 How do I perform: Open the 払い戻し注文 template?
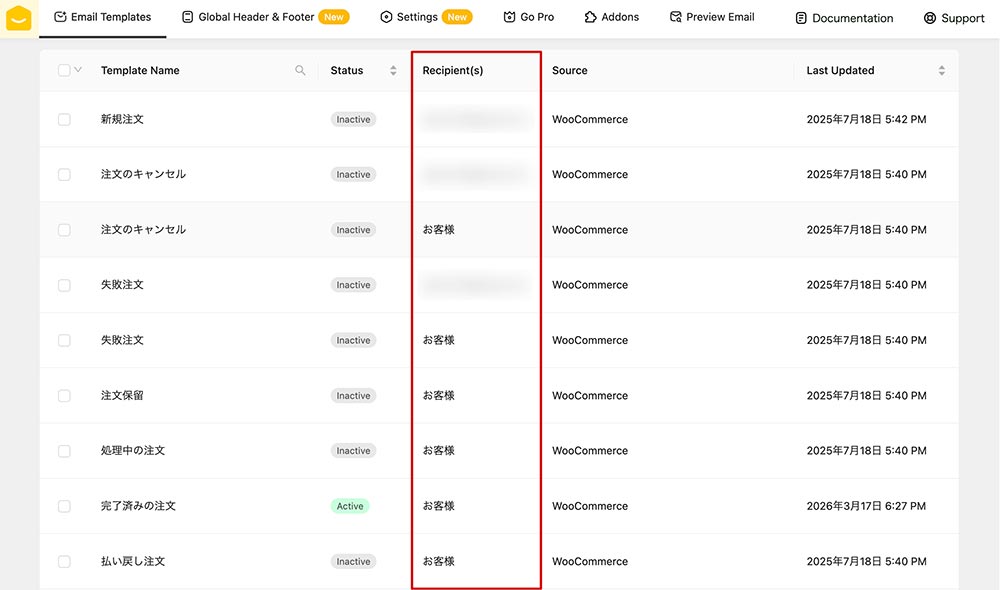[x=133, y=562]
